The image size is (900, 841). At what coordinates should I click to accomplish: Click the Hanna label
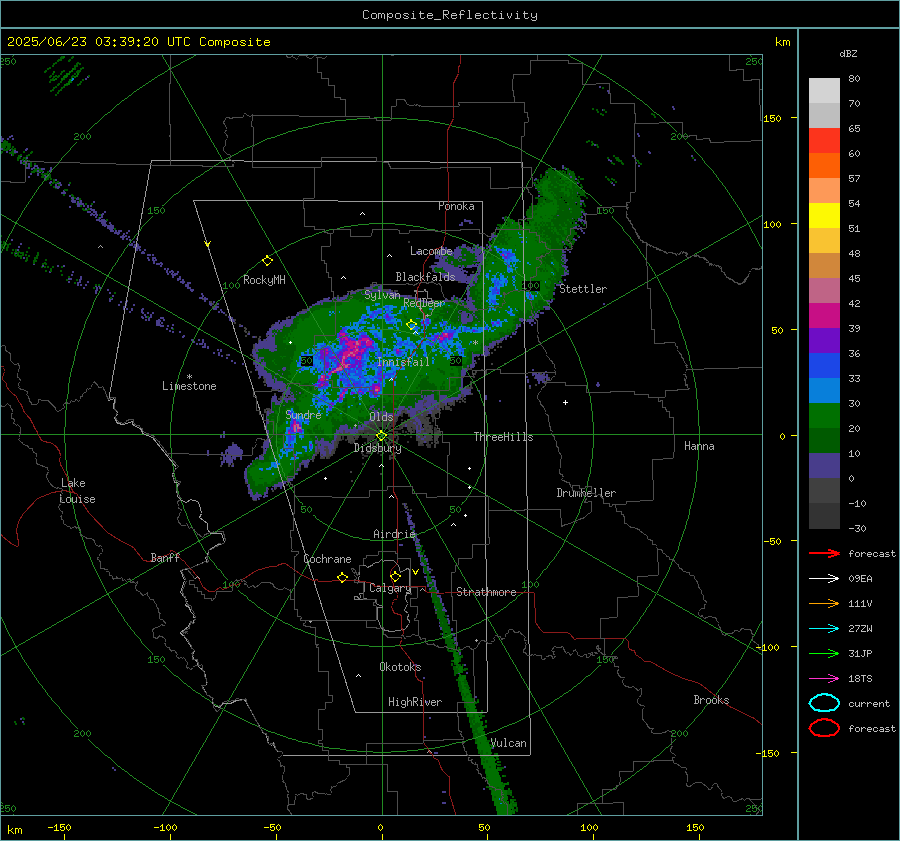(x=699, y=446)
